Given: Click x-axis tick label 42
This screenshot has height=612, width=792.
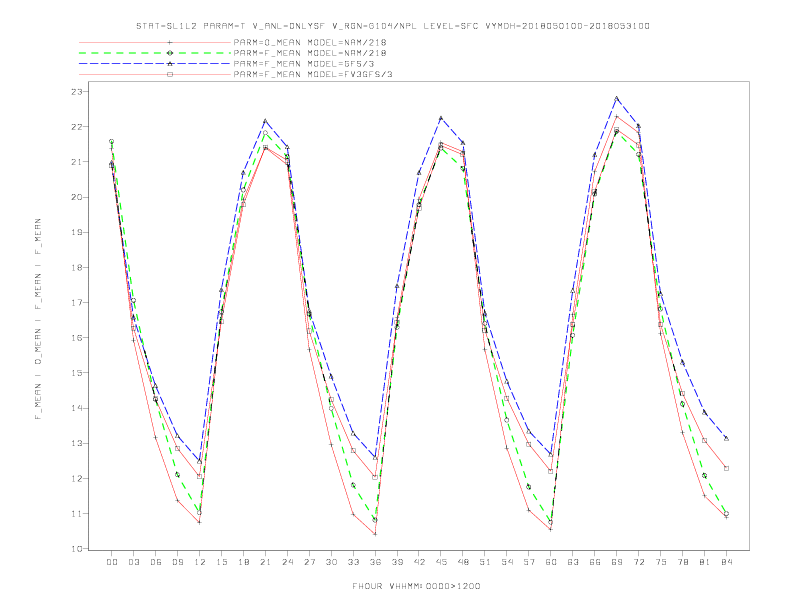Looking at the screenshot, I should (x=419, y=562).
